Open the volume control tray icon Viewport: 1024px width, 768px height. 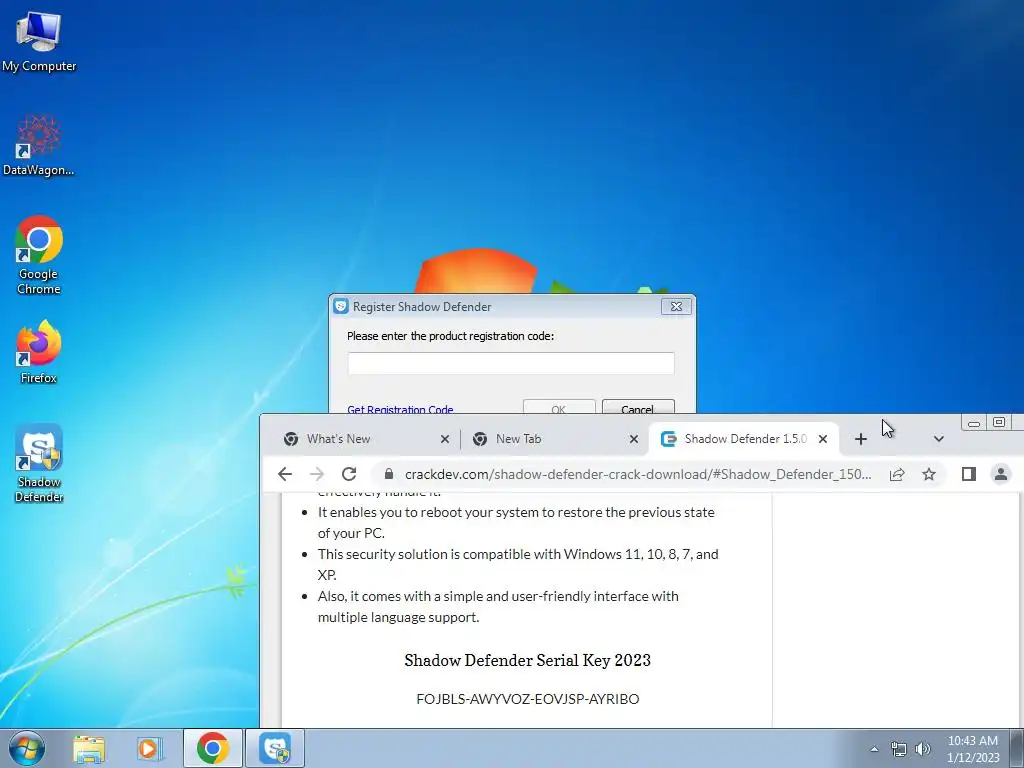click(922, 749)
